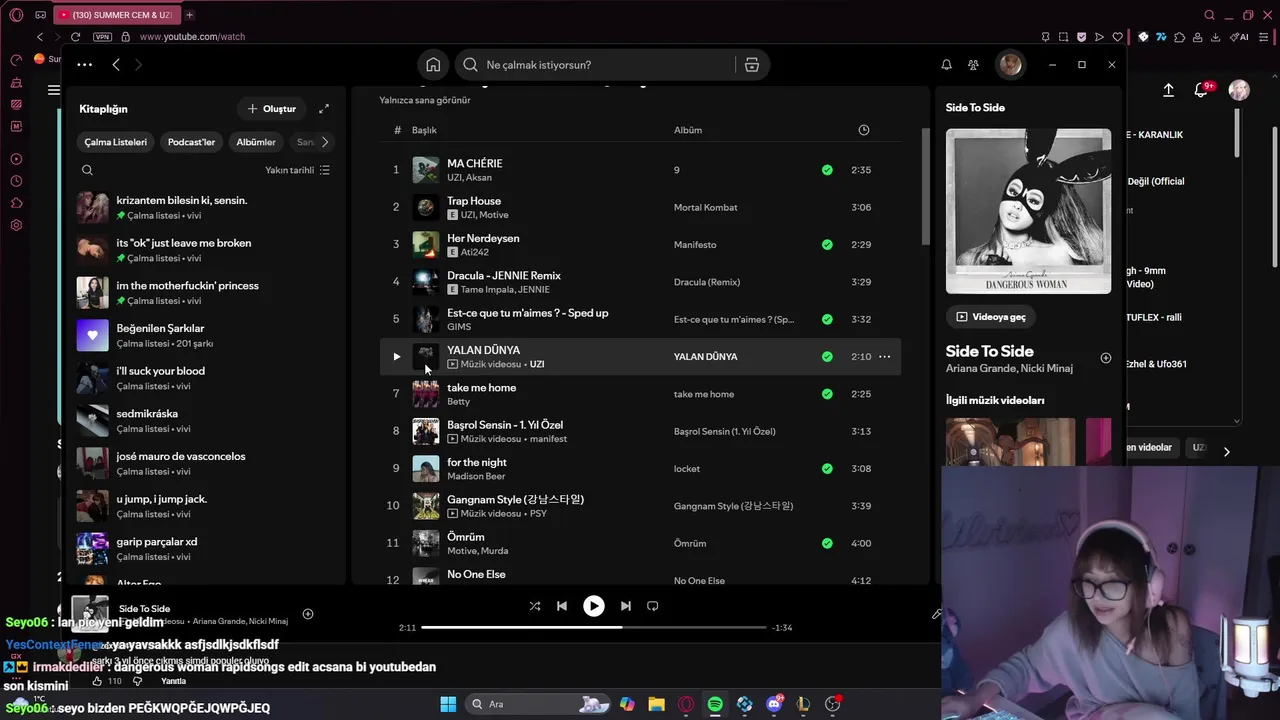This screenshot has height=720, width=1280.
Task: Skip to next track
Action: click(x=626, y=606)
